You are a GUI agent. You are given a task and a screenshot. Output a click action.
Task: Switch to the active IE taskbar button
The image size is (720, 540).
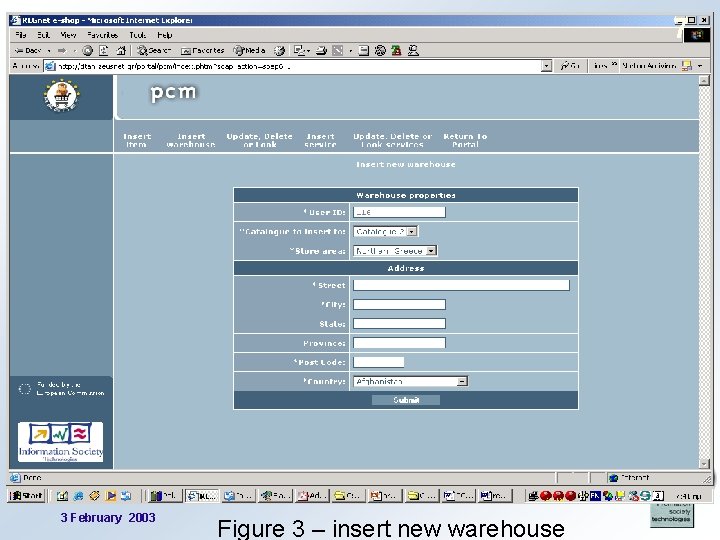click(202, 496)
